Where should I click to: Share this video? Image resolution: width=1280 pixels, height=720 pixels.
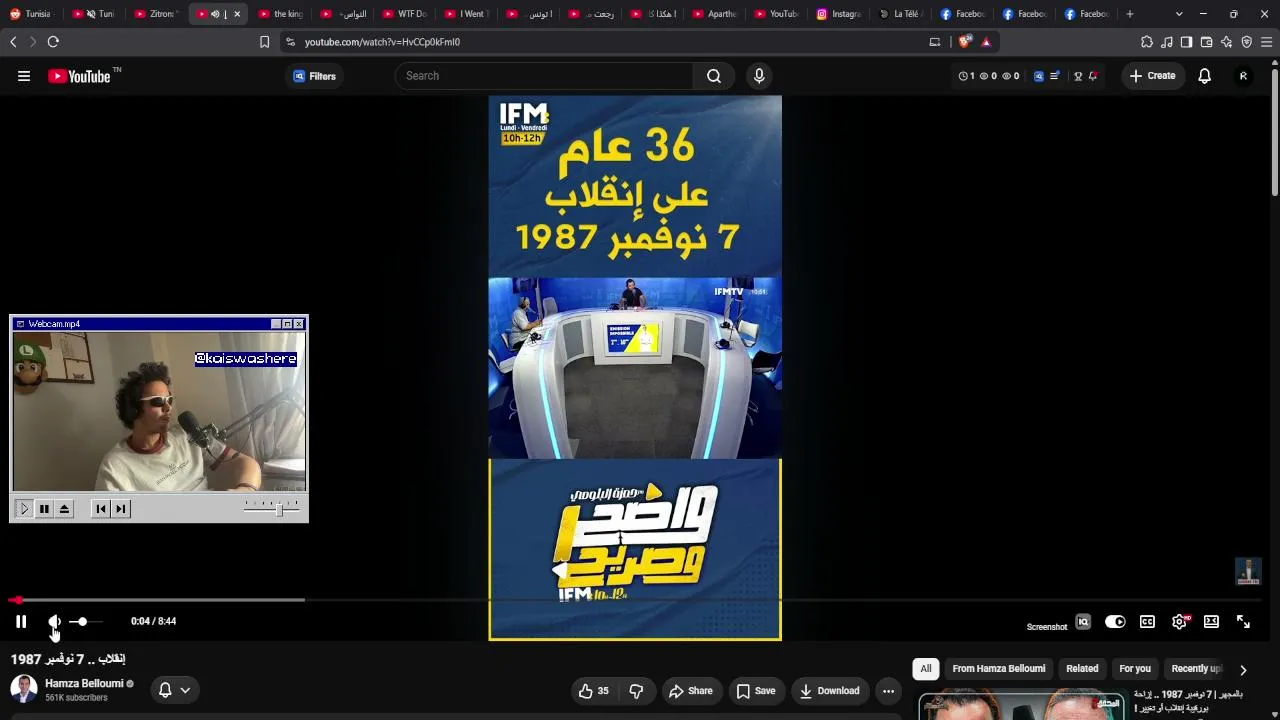coord(691,691)
